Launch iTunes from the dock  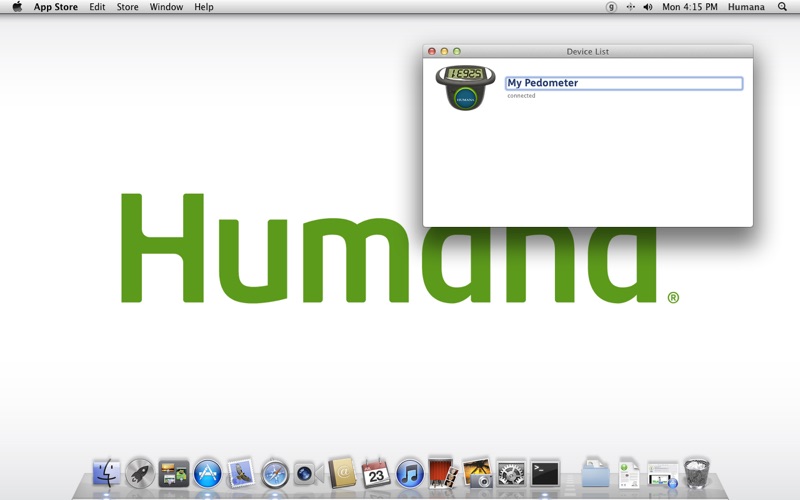pos(410,473)
